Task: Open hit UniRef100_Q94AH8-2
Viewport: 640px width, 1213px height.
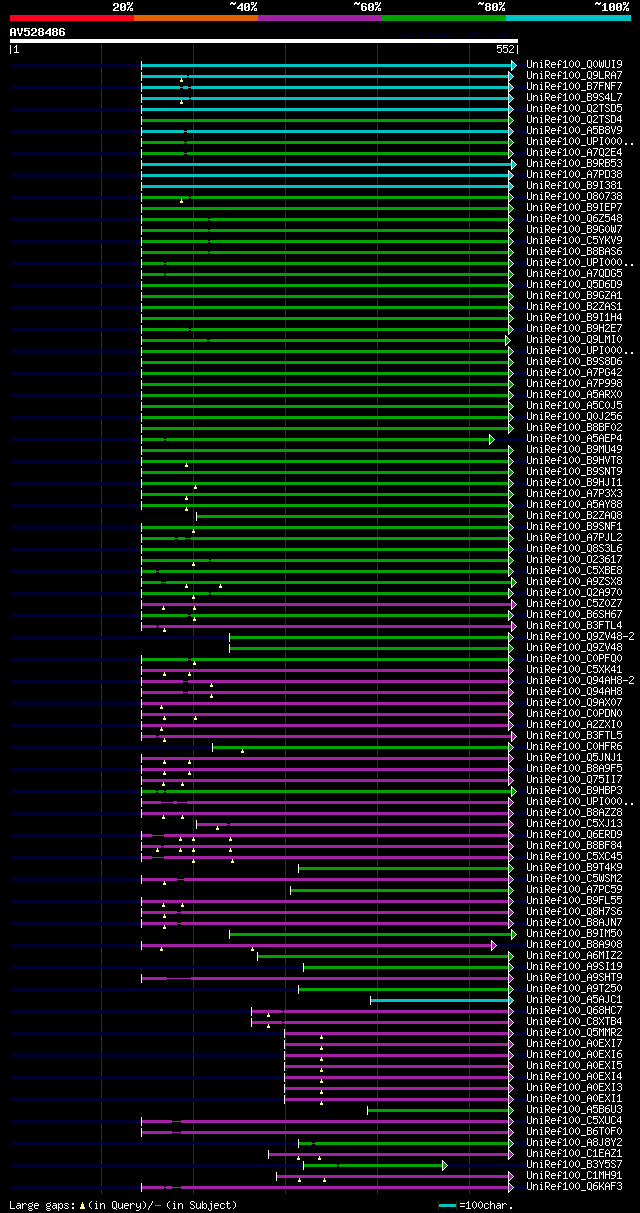Action: [581, 681]
